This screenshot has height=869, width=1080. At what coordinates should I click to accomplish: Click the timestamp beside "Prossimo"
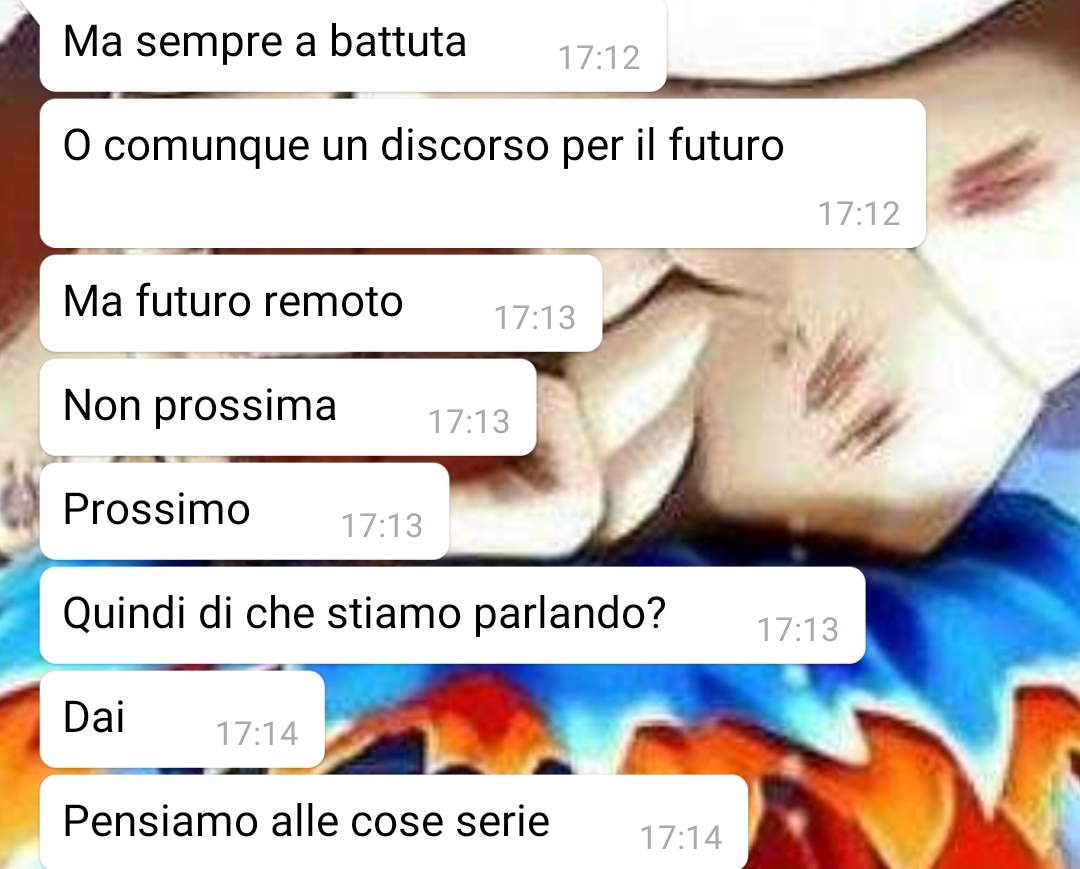click(x=382, y=526)
